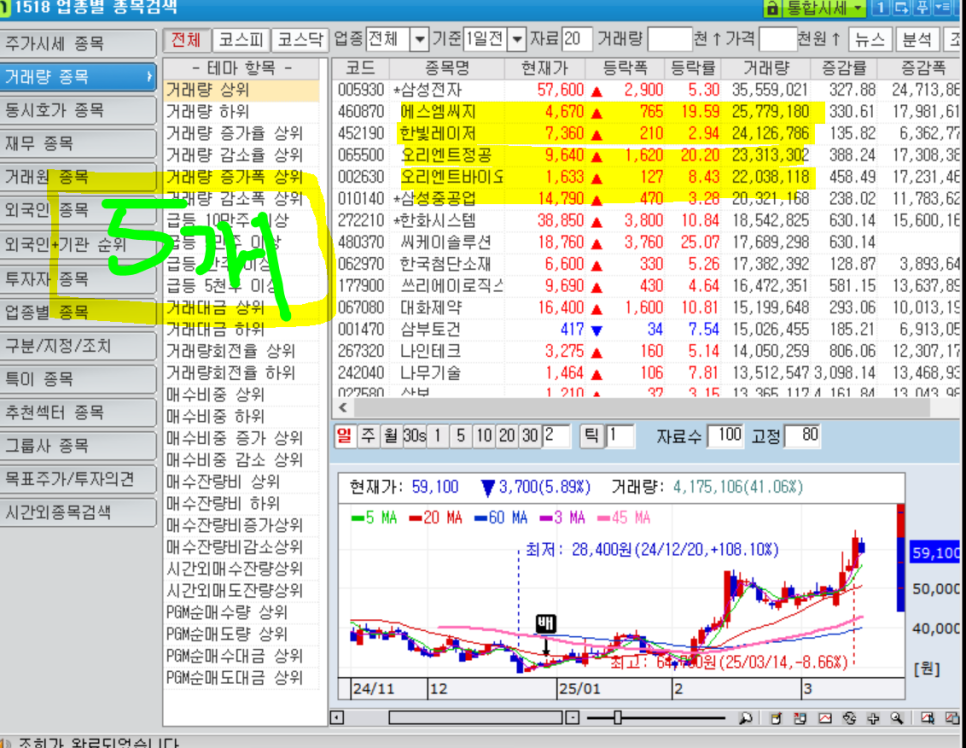Viewport: 966px width, 748px height.
Task: Open 재무 종목 in left menu
Action: point(78,144)
